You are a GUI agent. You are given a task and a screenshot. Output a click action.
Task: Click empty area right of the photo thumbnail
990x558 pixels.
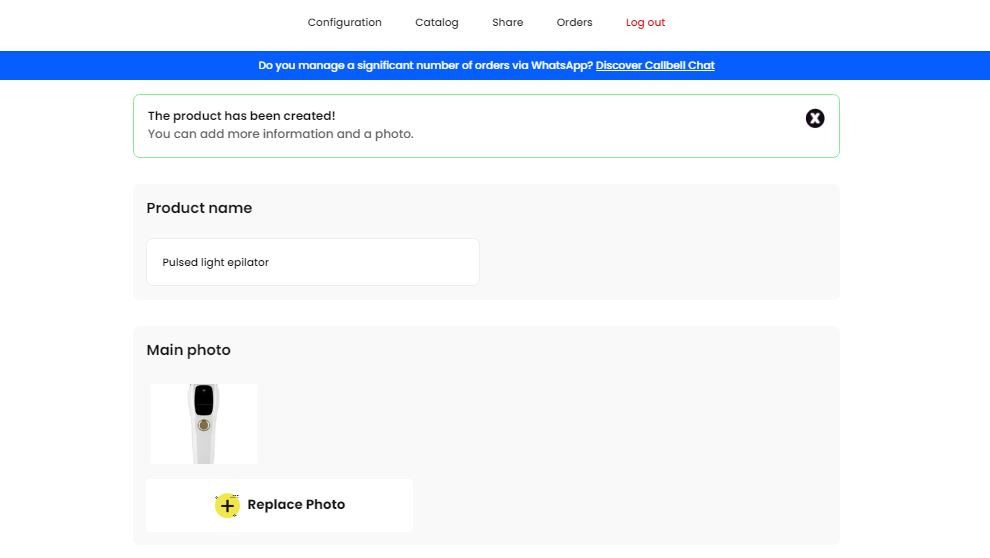coord(550,424)
